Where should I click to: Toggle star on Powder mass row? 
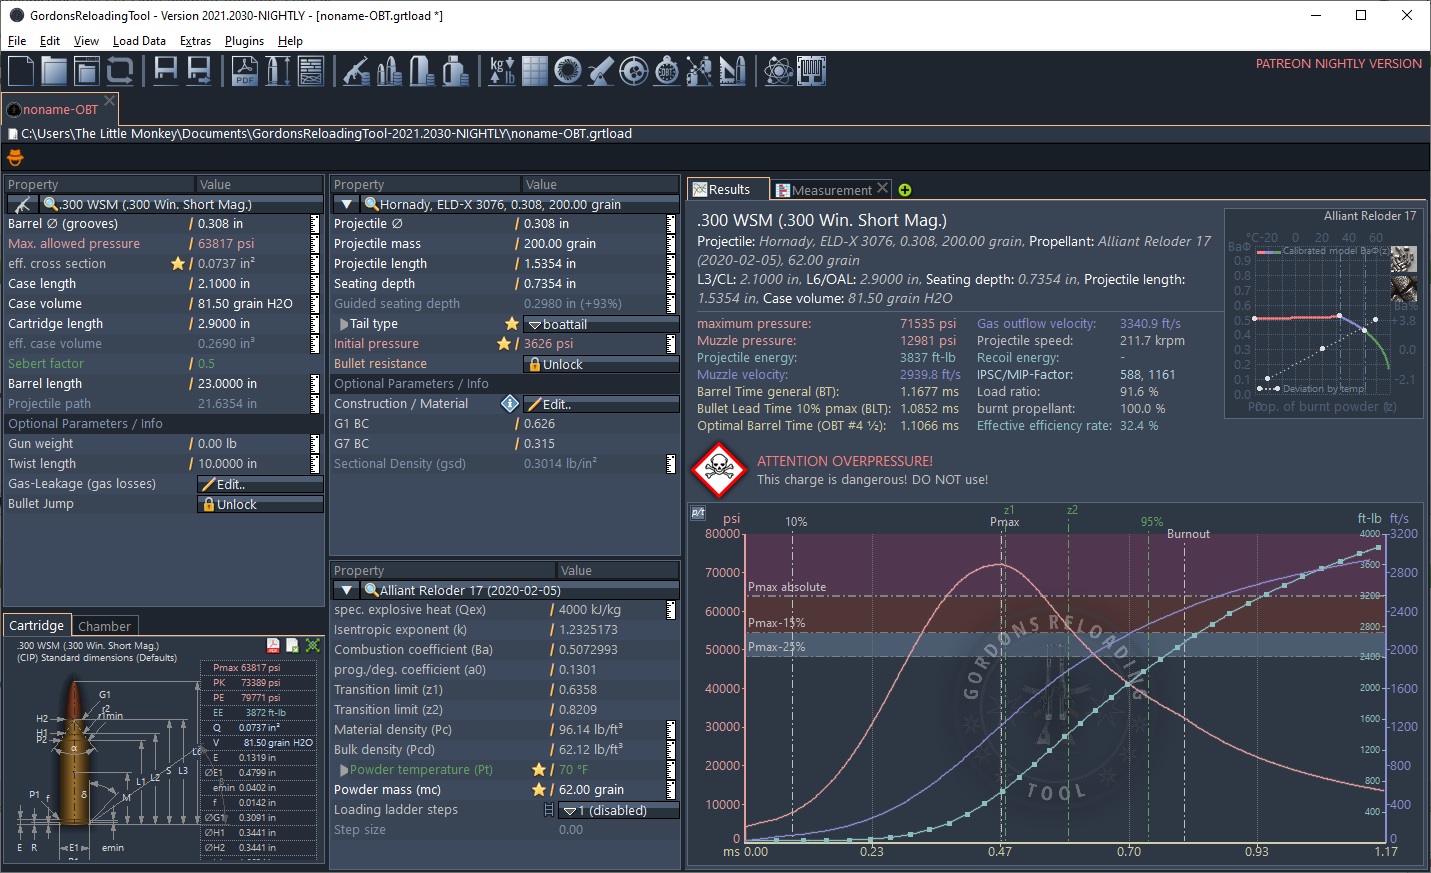[x=539, y=790]
